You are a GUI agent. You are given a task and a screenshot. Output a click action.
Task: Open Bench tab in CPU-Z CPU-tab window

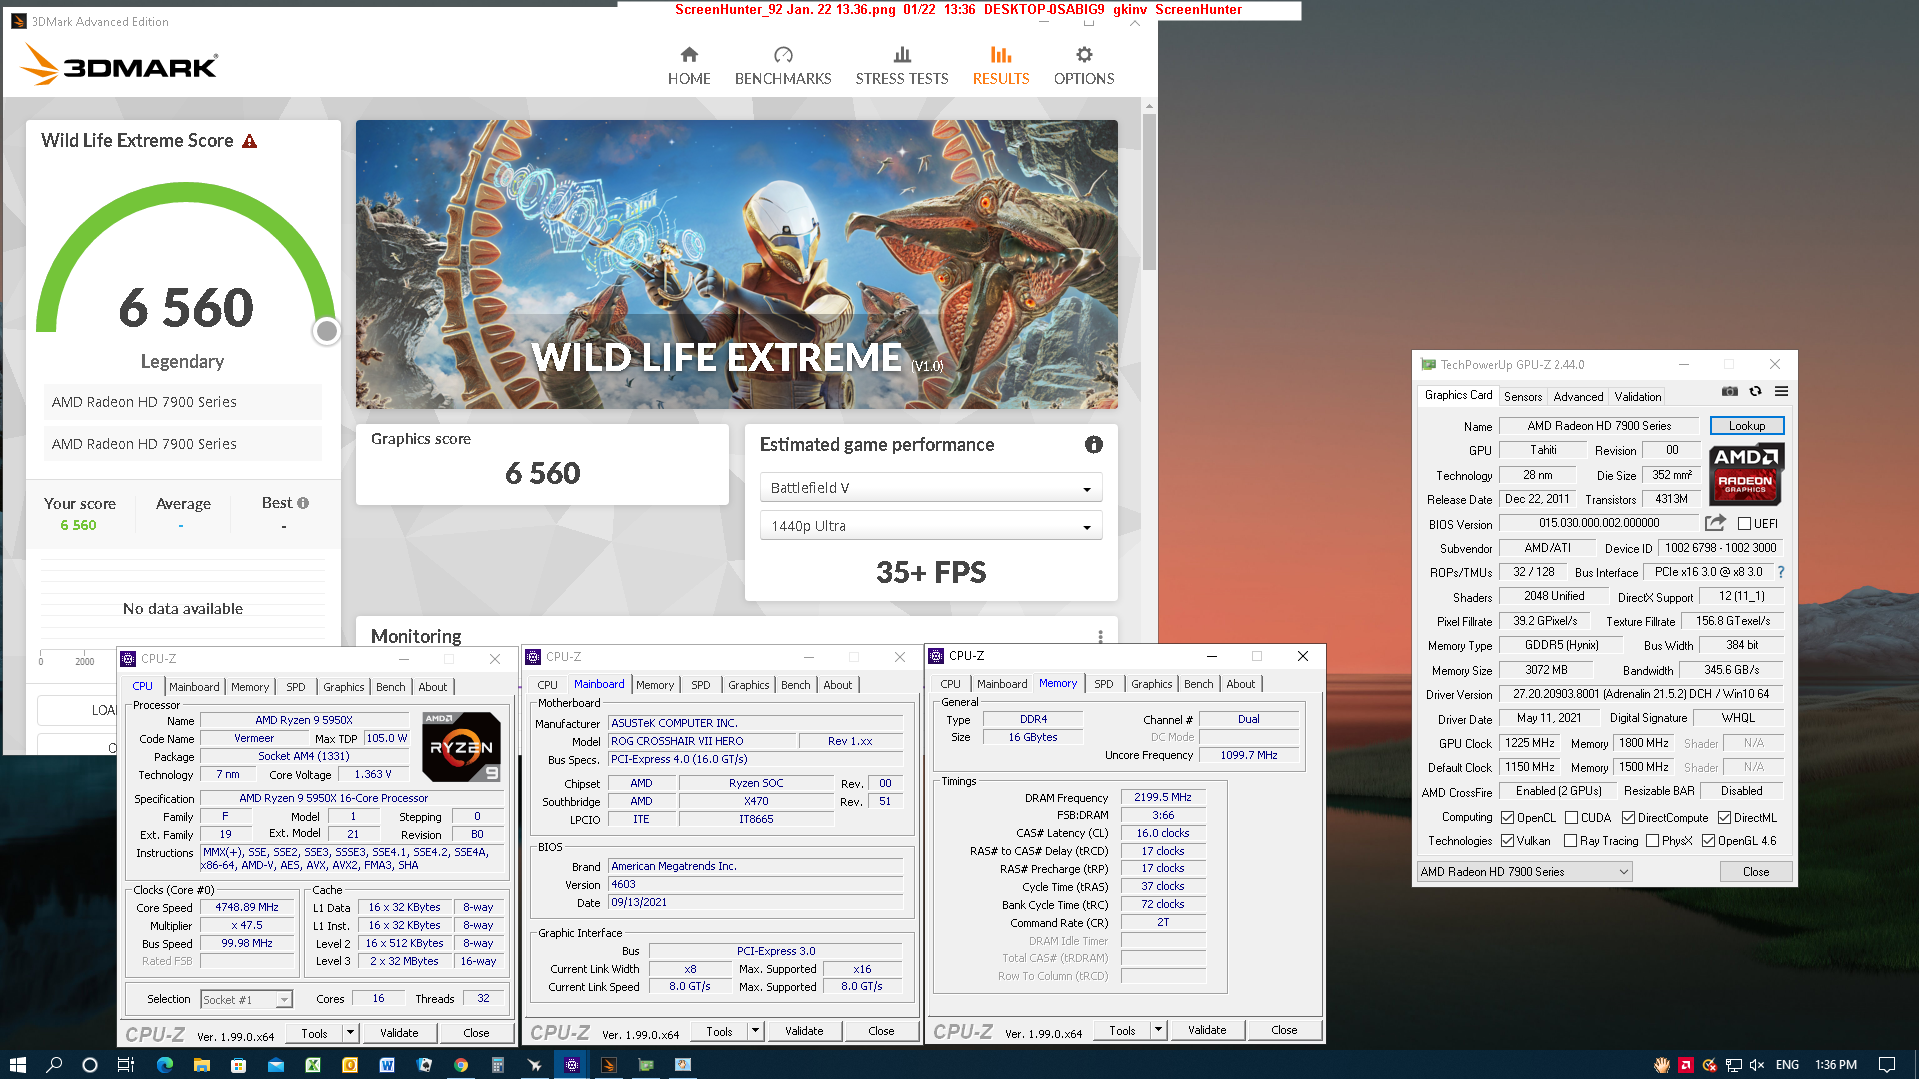[x=391, y=687]
